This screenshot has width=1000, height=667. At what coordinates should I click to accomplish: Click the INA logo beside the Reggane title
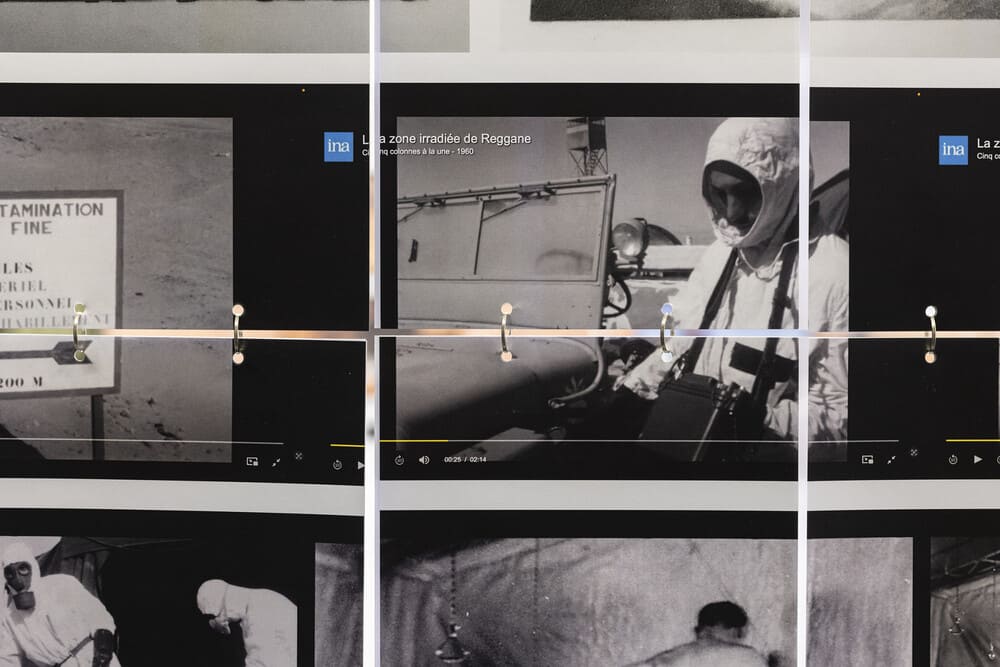[x=339, y=147]
